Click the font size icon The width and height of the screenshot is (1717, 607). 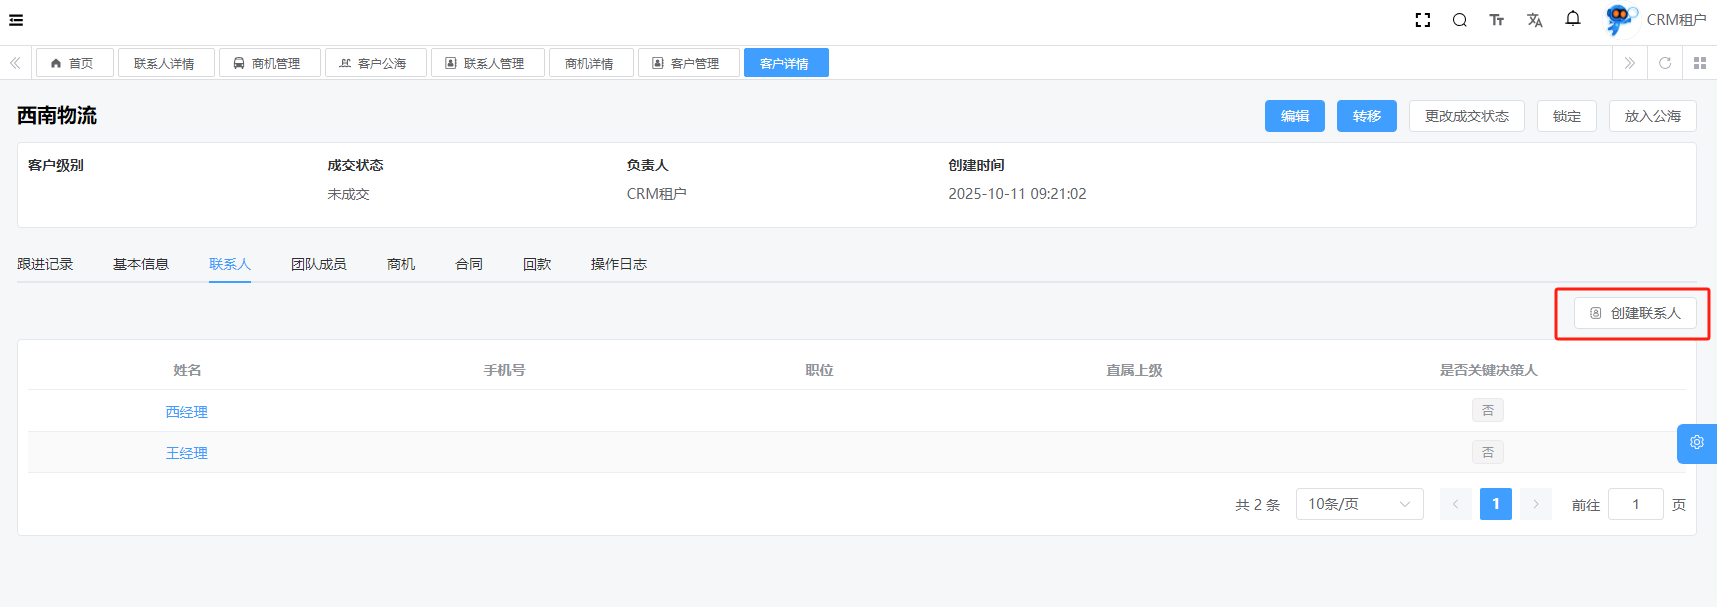[1496, 20]
